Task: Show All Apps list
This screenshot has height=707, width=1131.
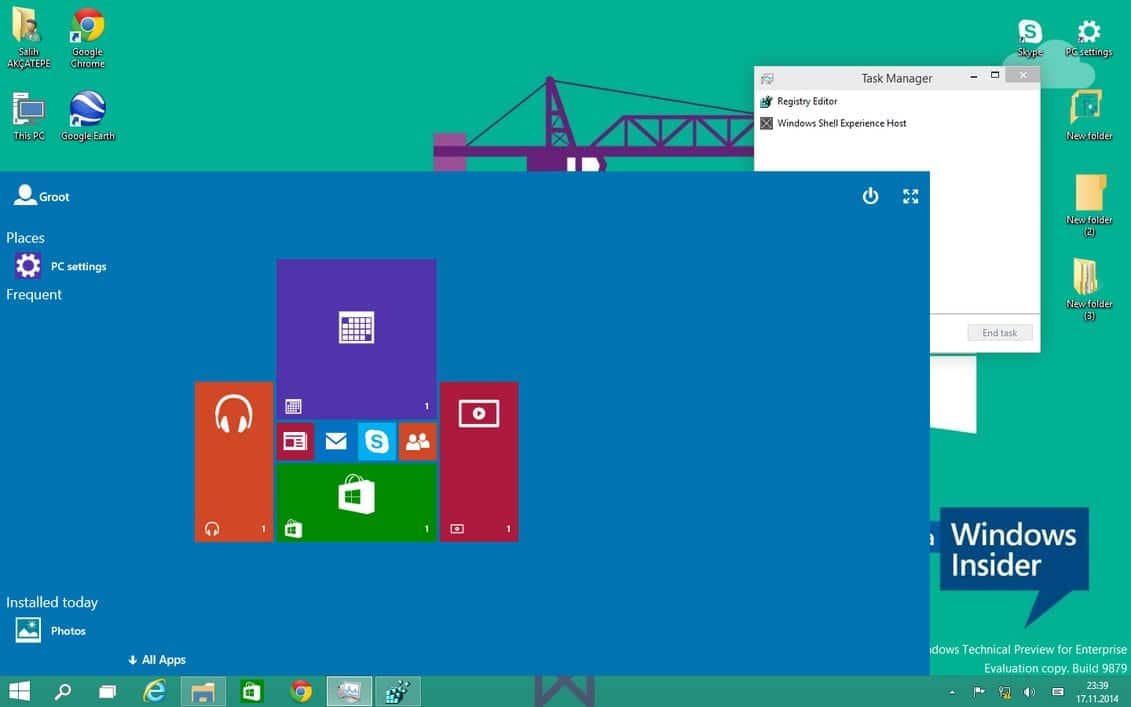Action: tap(157, 659)
